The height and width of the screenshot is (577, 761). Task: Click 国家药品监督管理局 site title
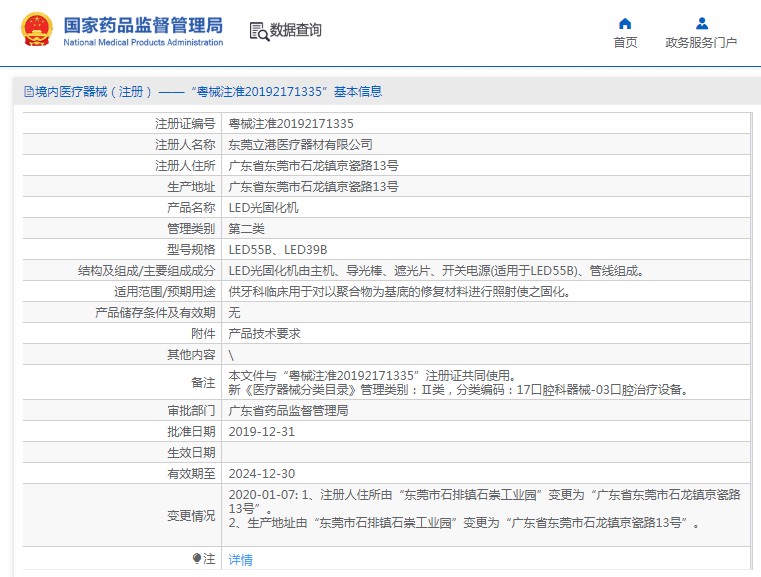pos(143,25)
